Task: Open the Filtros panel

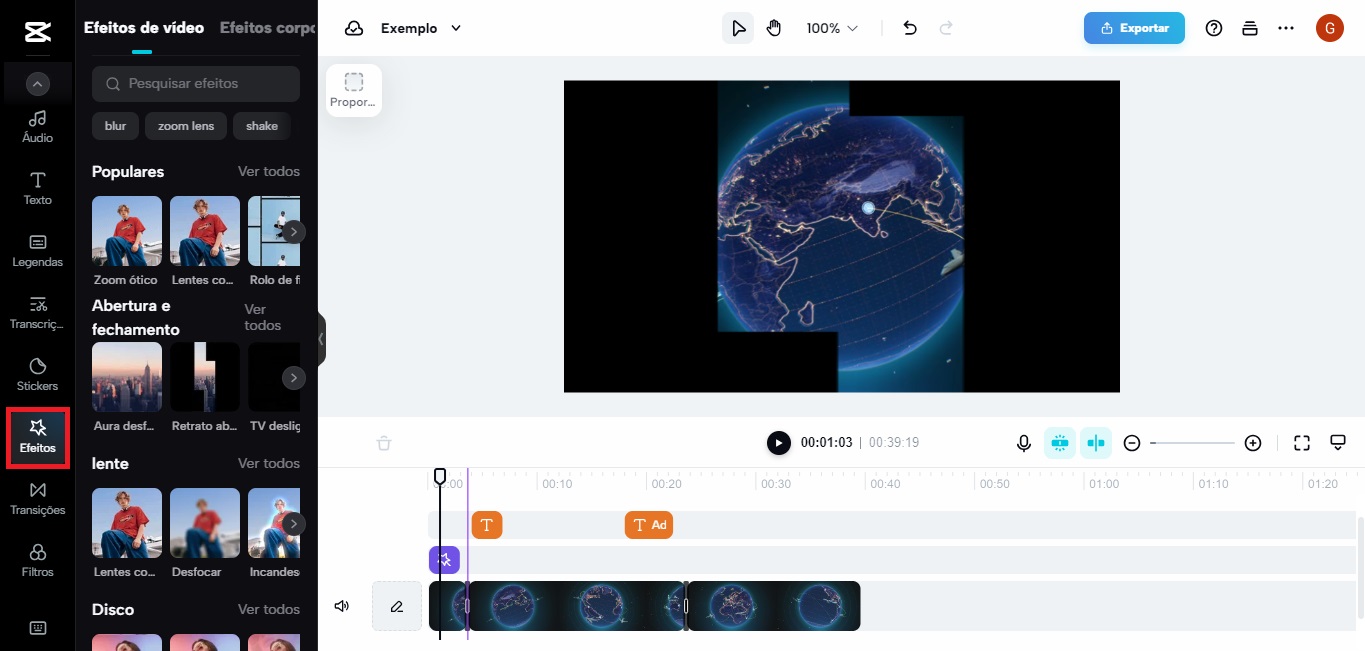Action: click(38, 560)
